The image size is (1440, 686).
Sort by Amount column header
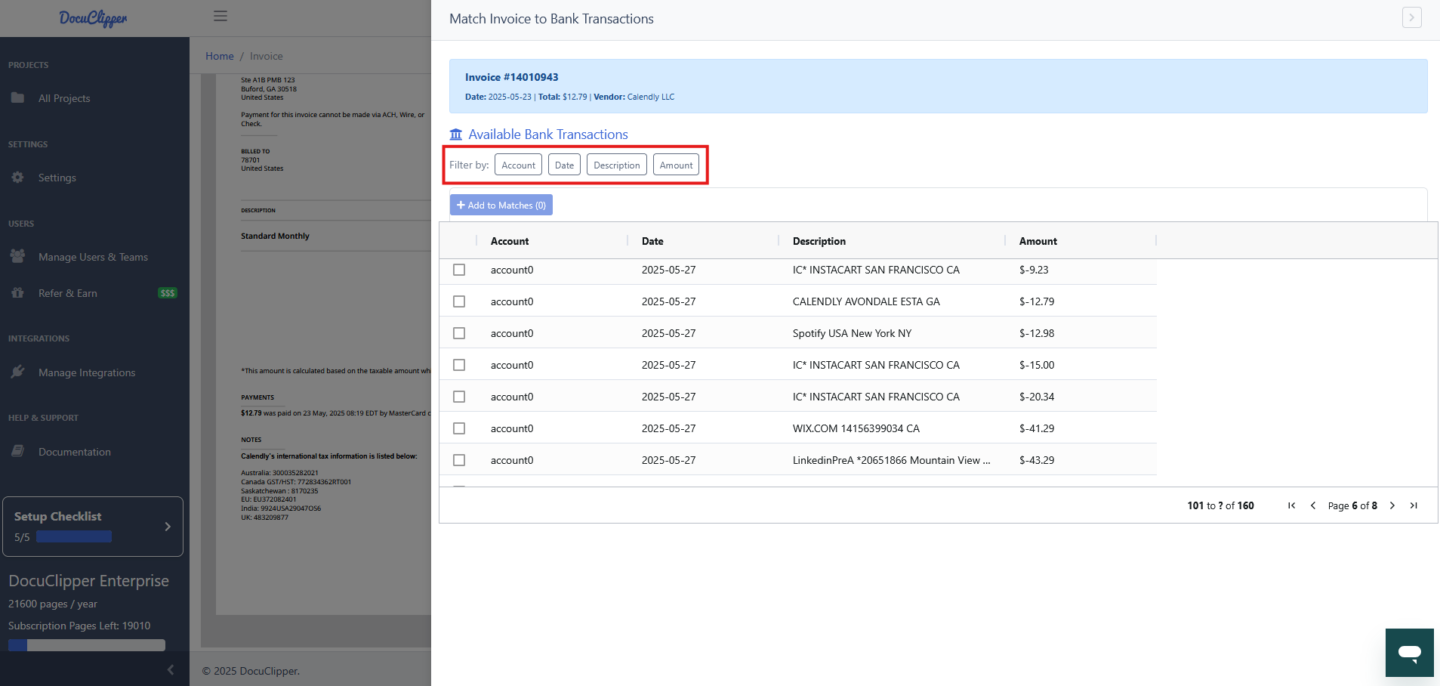(x=1038, y=241)
